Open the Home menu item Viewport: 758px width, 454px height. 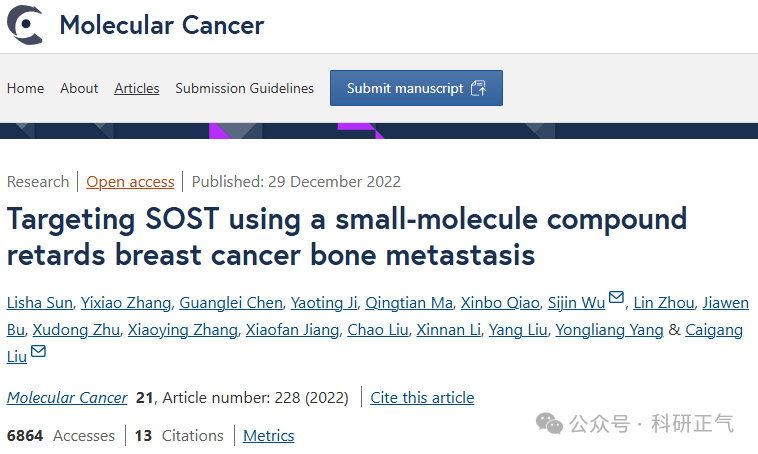point(25,88)
